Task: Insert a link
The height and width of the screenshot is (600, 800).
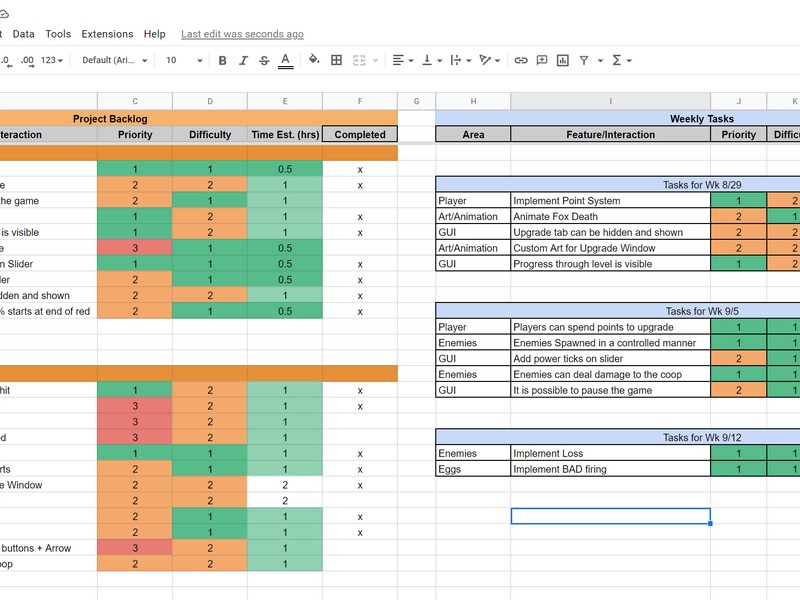Action: (520, 60)
